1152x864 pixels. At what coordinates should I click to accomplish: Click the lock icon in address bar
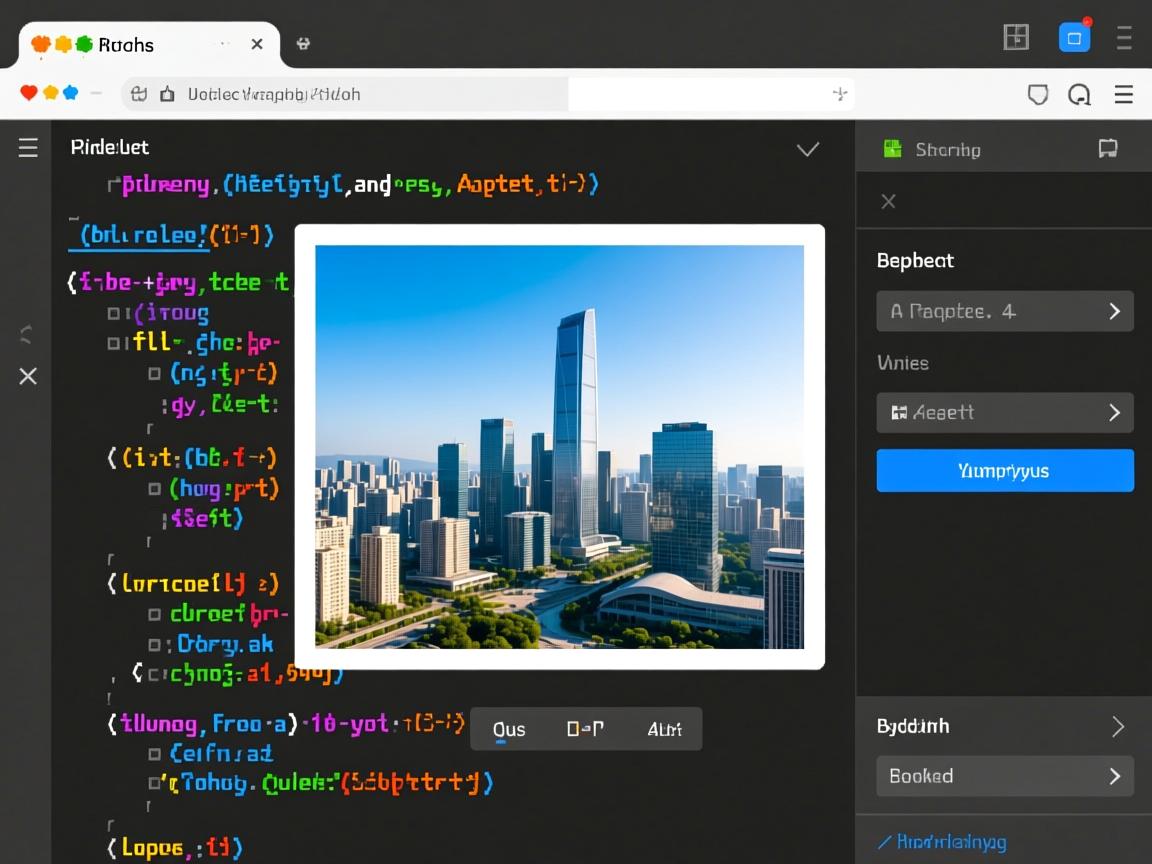pyautogui.click(x=167, y=94)
